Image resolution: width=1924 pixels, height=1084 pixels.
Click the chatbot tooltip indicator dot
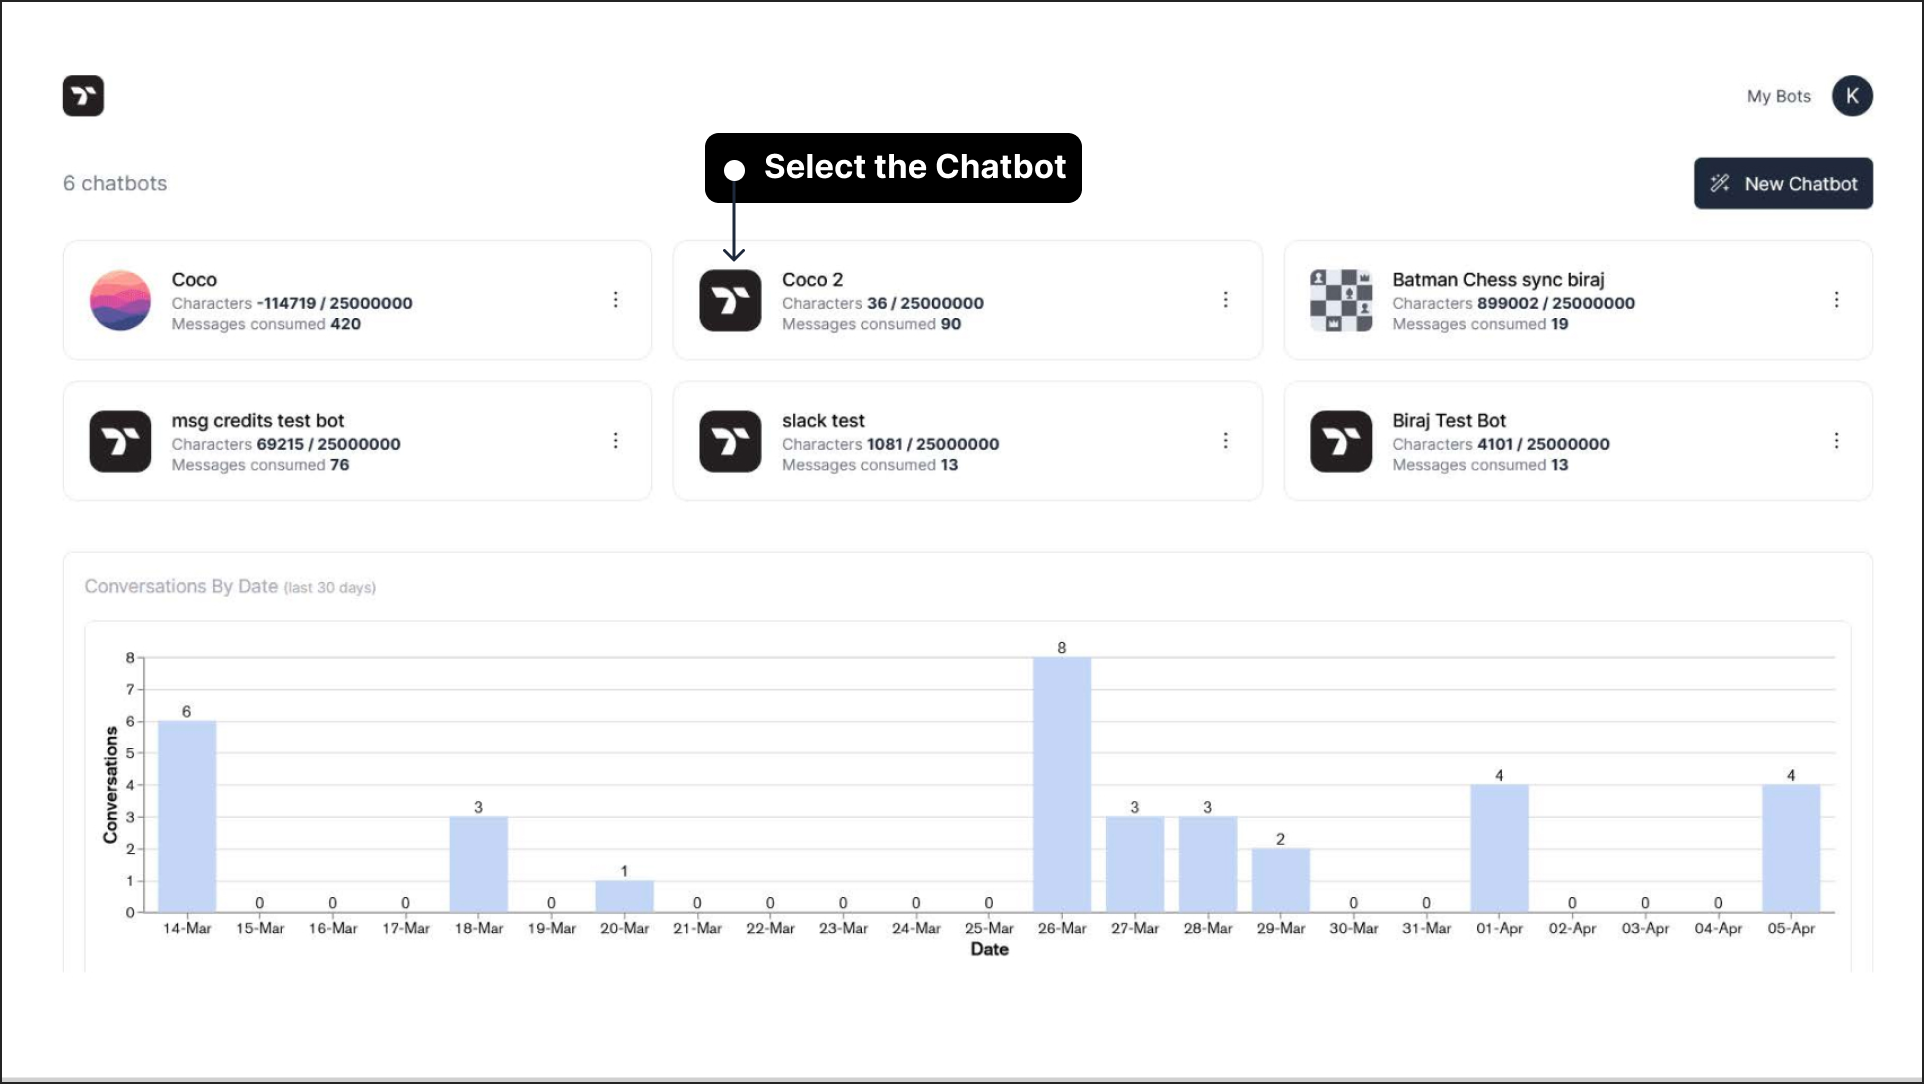(x=735, y=167)
